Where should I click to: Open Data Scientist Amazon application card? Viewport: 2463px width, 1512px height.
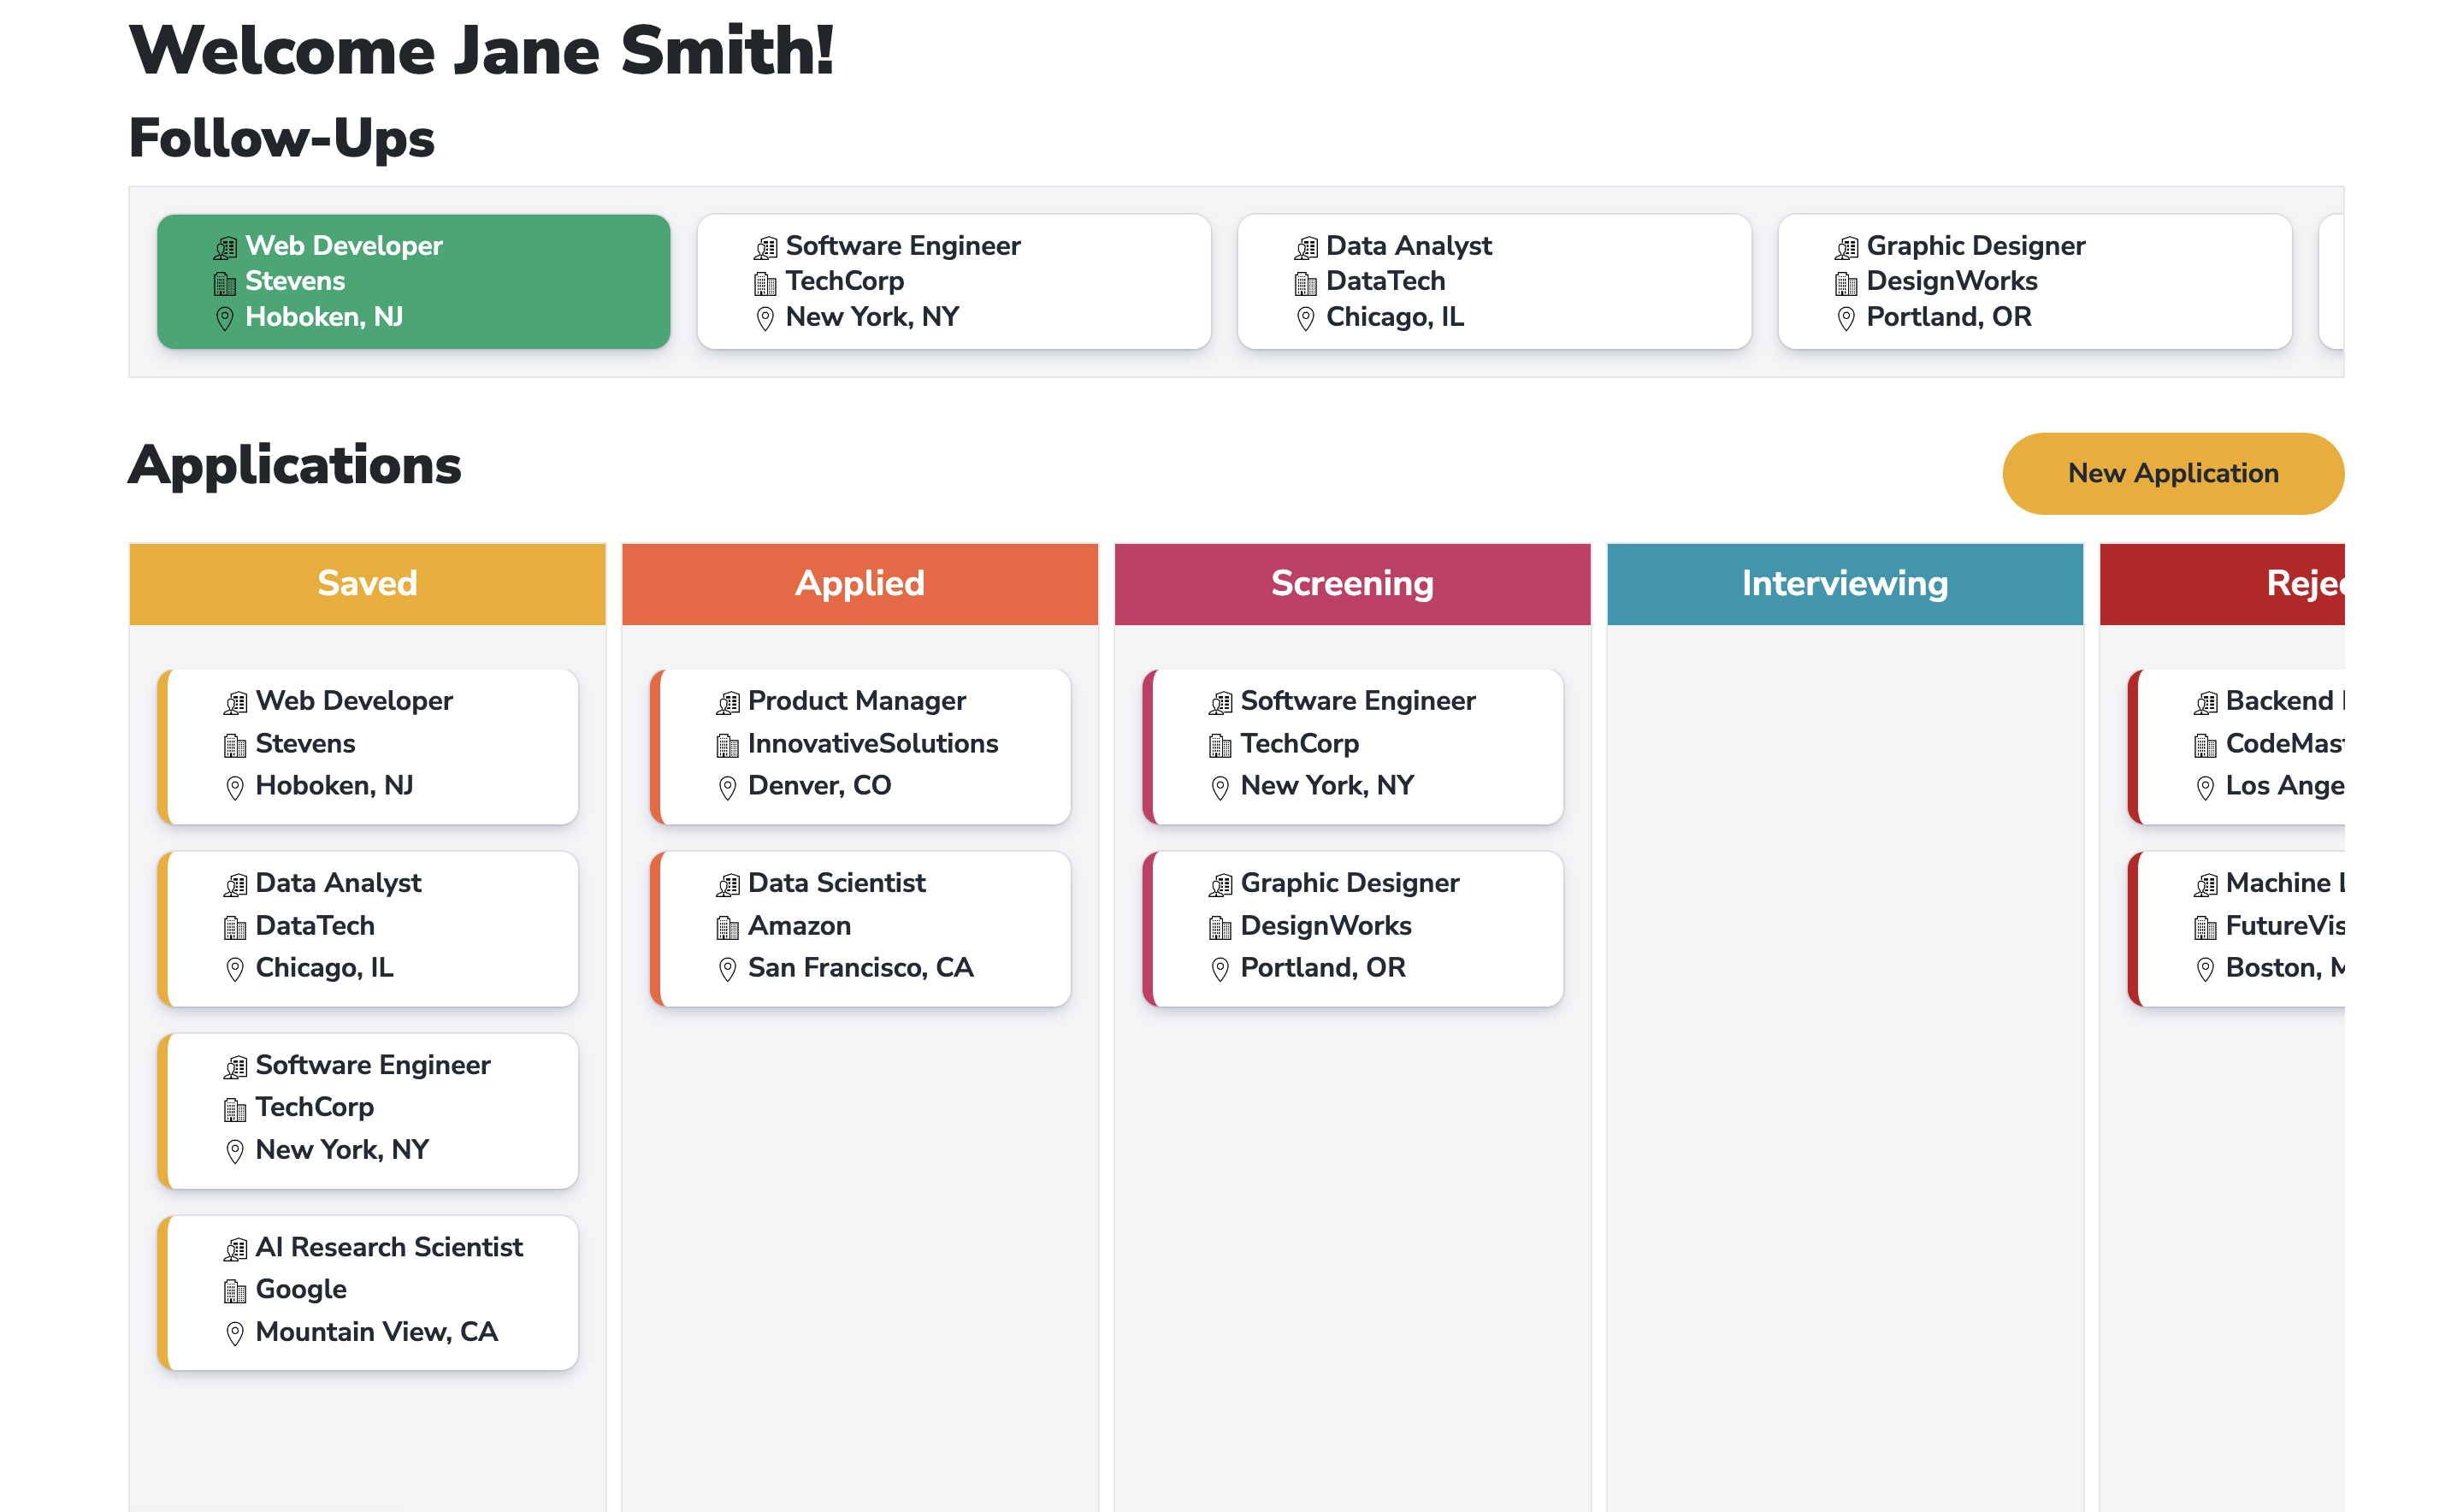pos(862,927)
